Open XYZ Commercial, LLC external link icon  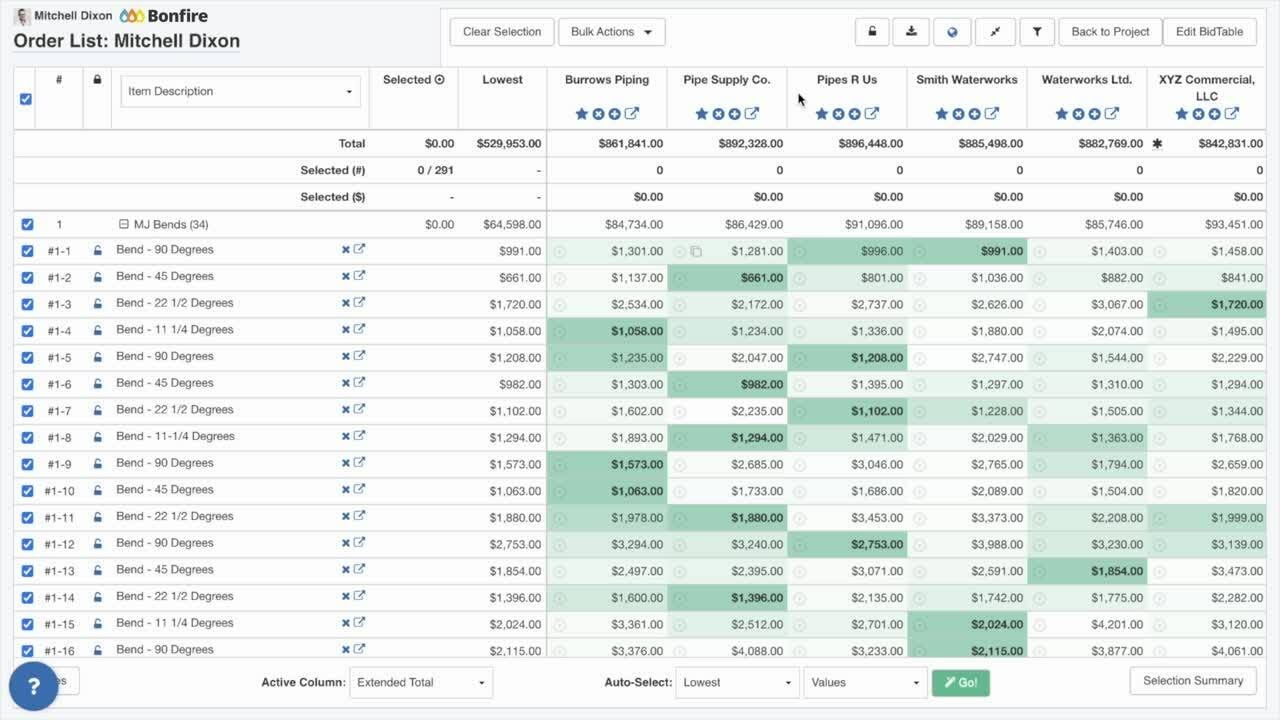point(1231,114)
